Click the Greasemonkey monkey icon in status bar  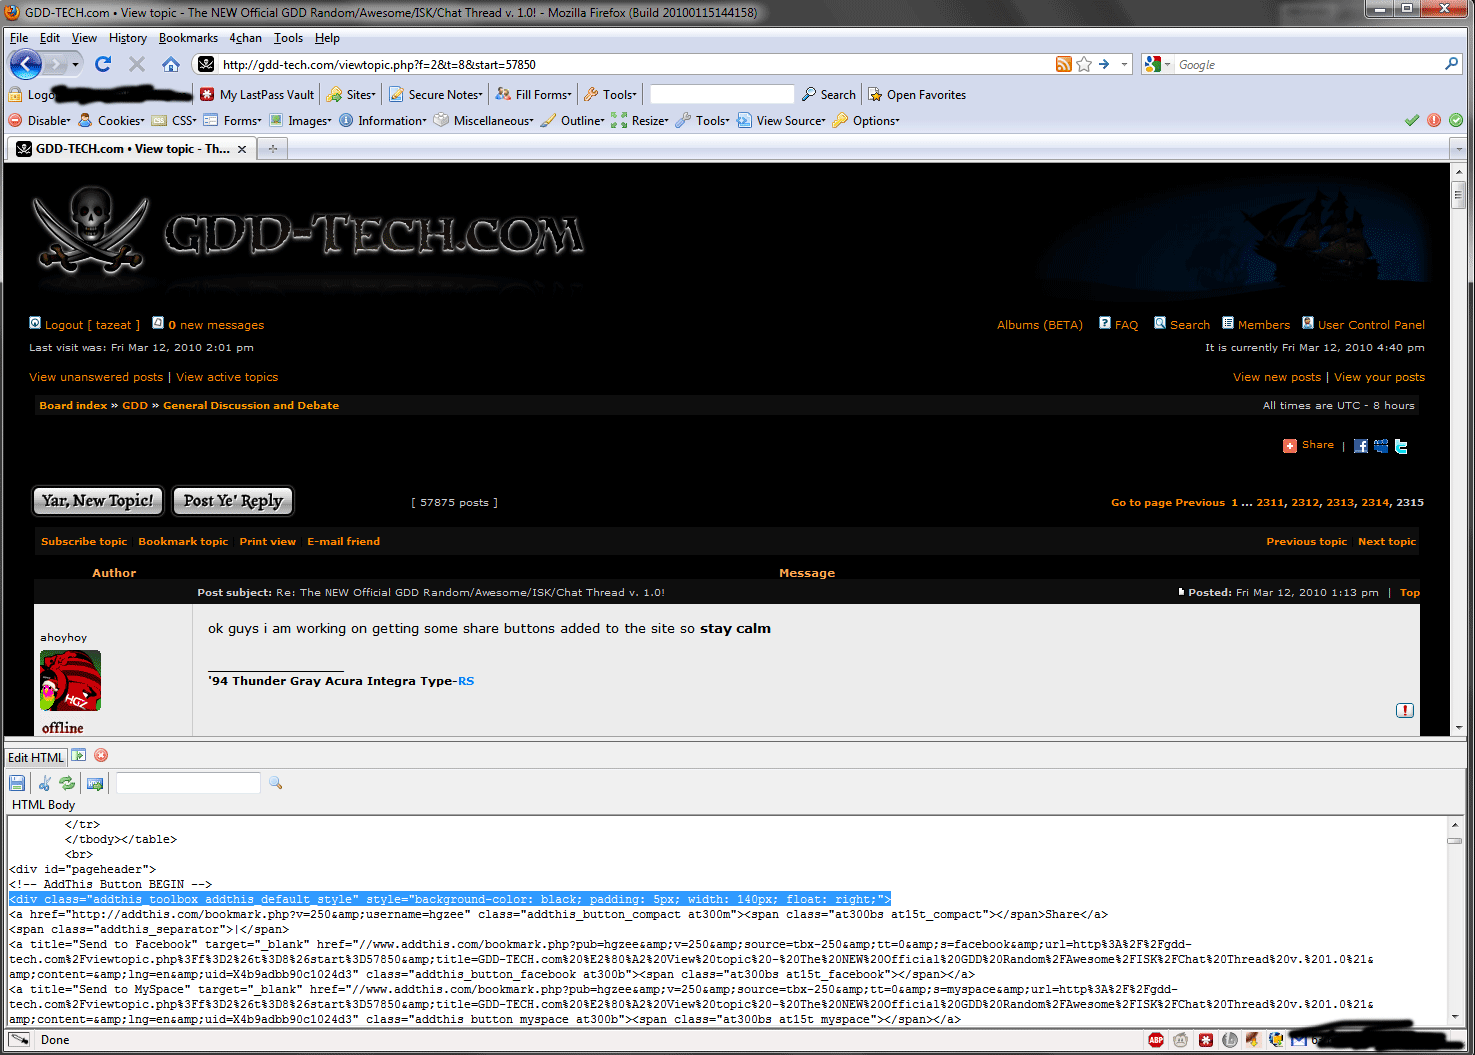pos(1181,1040)
